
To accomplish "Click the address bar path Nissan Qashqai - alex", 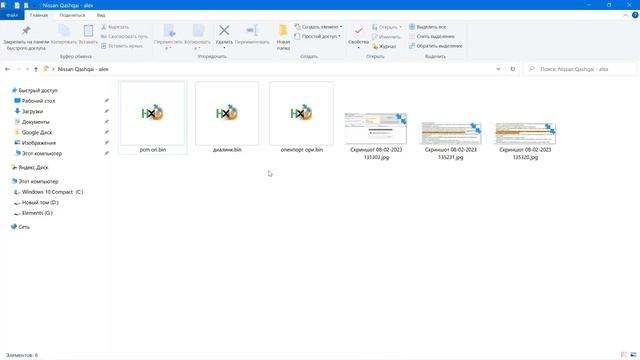I will [x=83, y=69].
